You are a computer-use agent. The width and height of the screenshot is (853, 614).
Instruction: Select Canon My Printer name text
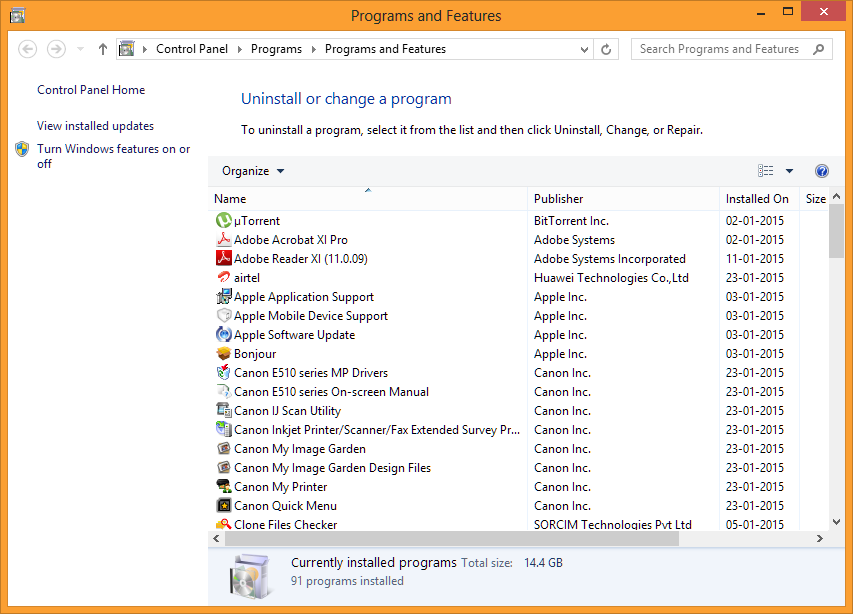pyautogui.click(x=281, y=487)
